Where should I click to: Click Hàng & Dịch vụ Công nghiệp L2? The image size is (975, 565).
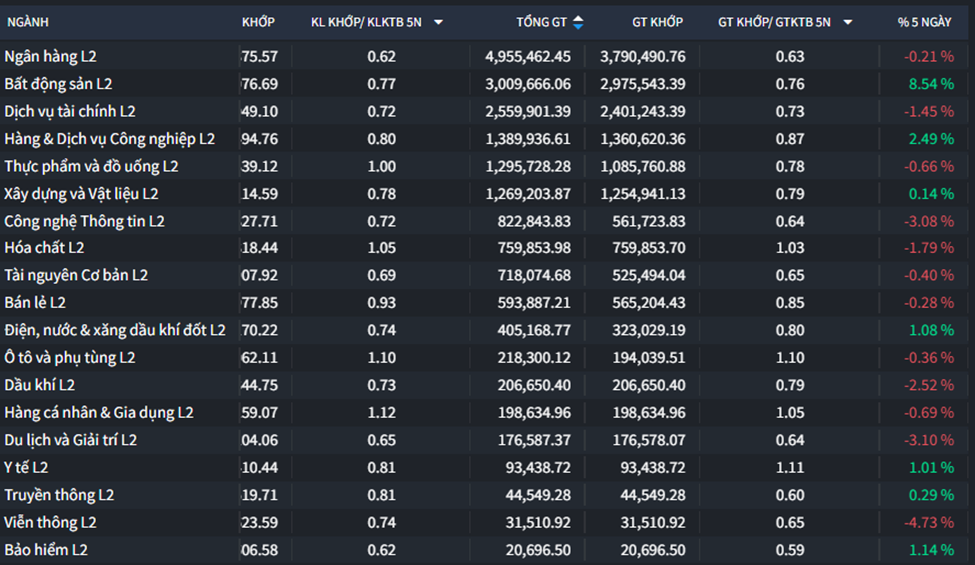(x=109, y=139)
